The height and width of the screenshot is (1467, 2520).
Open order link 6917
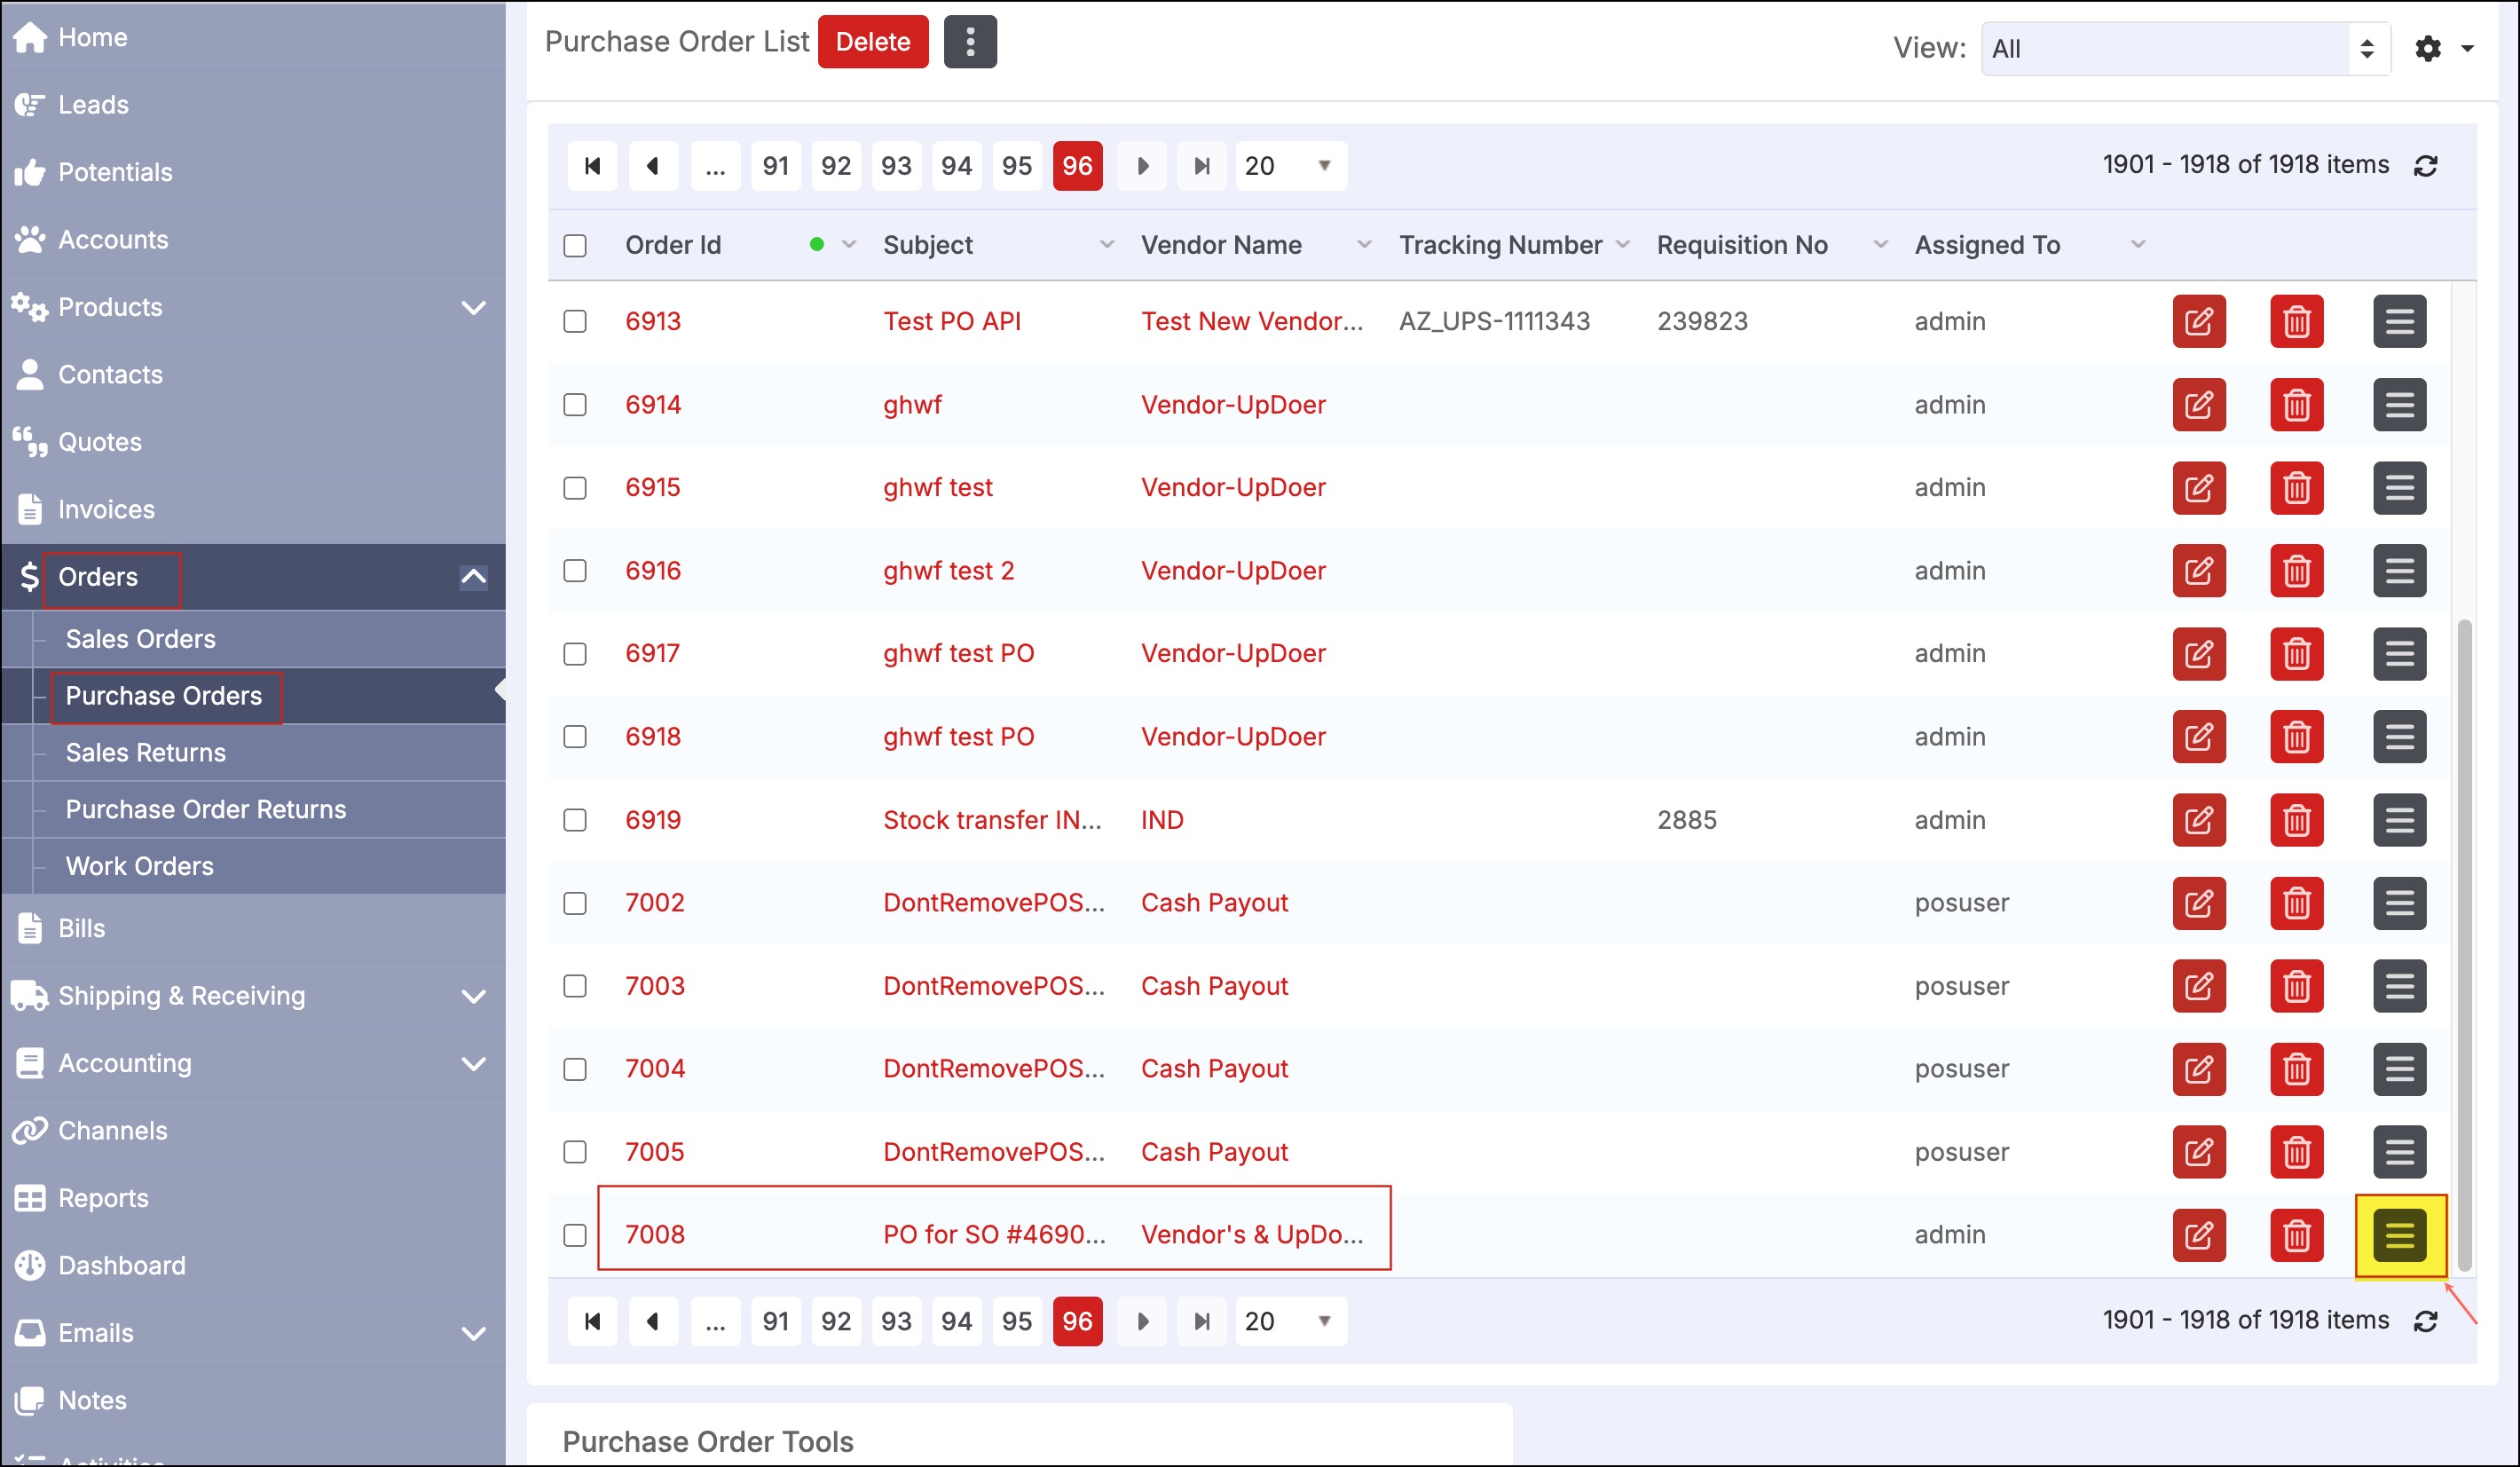[653, 654]
